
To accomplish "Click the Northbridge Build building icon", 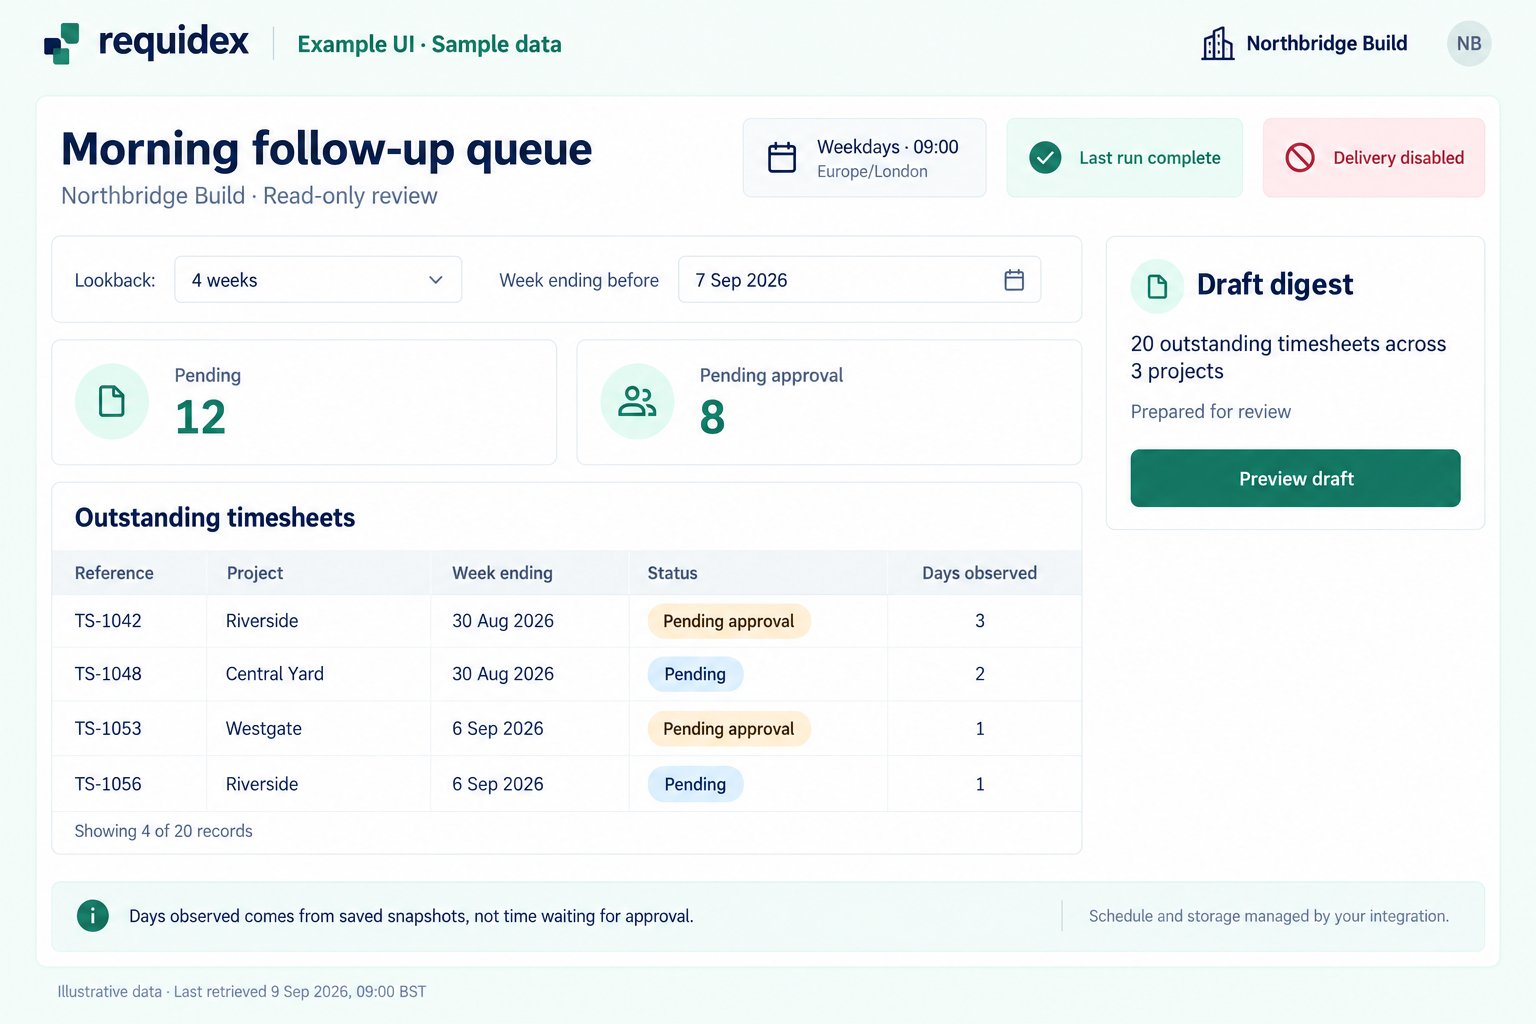I will [x=1217, y=43].
